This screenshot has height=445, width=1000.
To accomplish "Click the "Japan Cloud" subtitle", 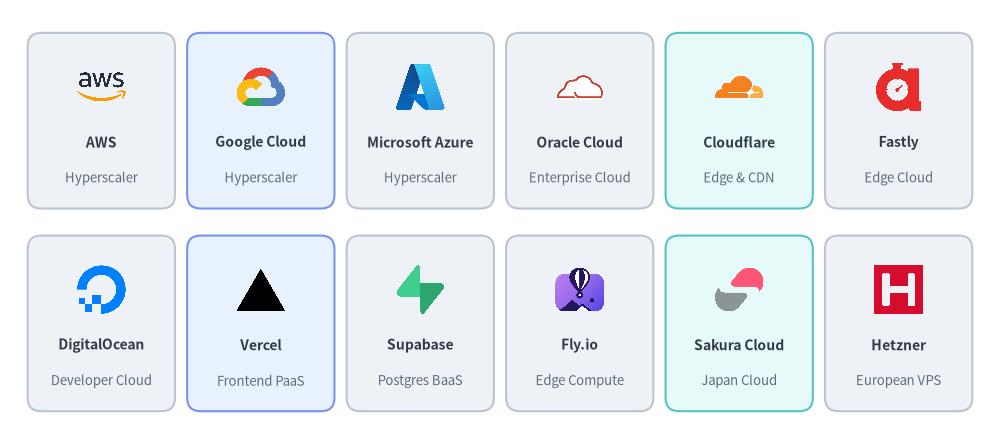I will [x=739, y=380].
